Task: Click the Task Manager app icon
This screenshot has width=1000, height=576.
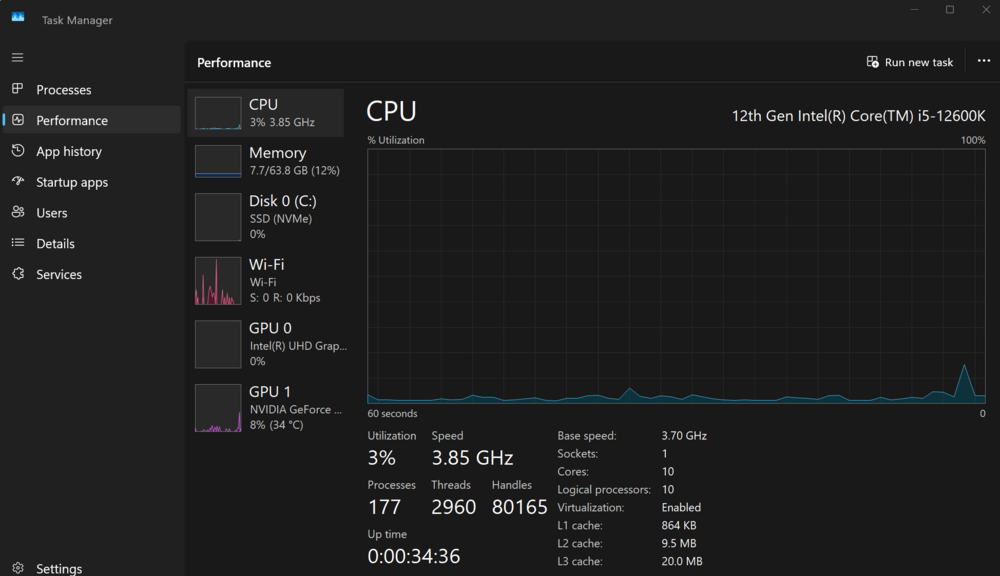Action: (x=18, y=19)
